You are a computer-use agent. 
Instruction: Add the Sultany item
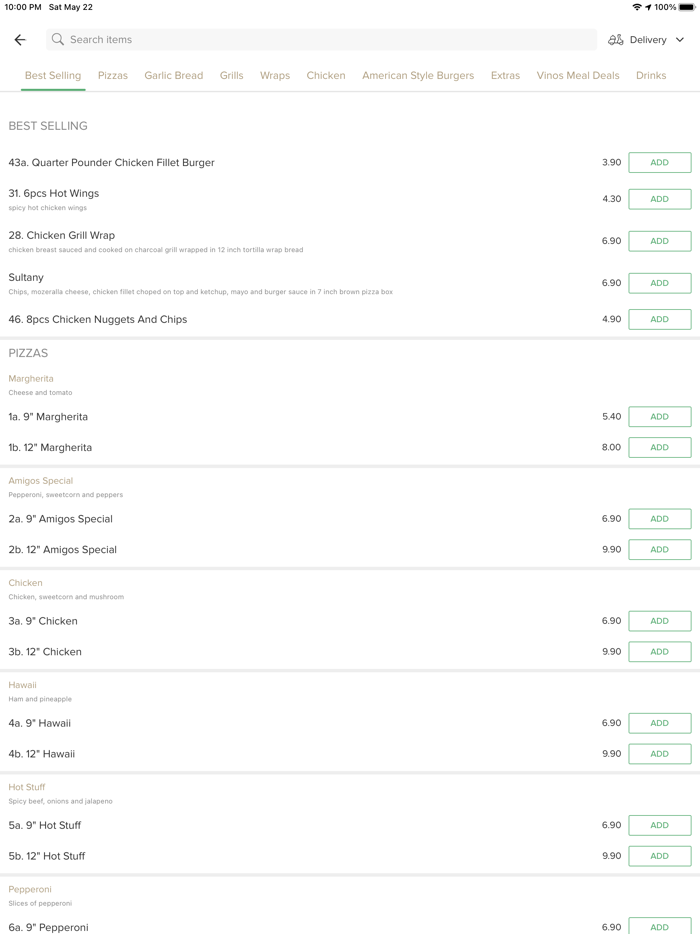659,283
